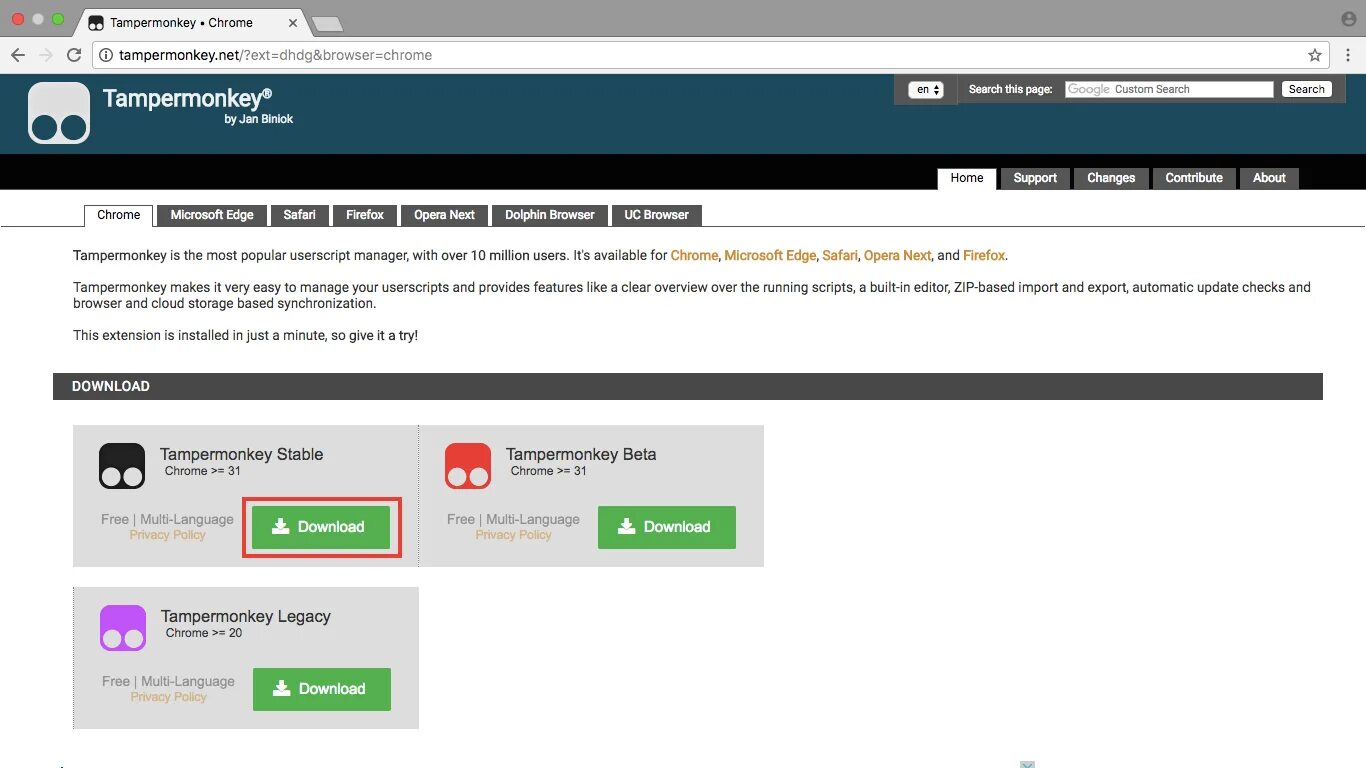Click the back navigation arrow
This screenshot has width=1366, height=768.
point(18,55)
